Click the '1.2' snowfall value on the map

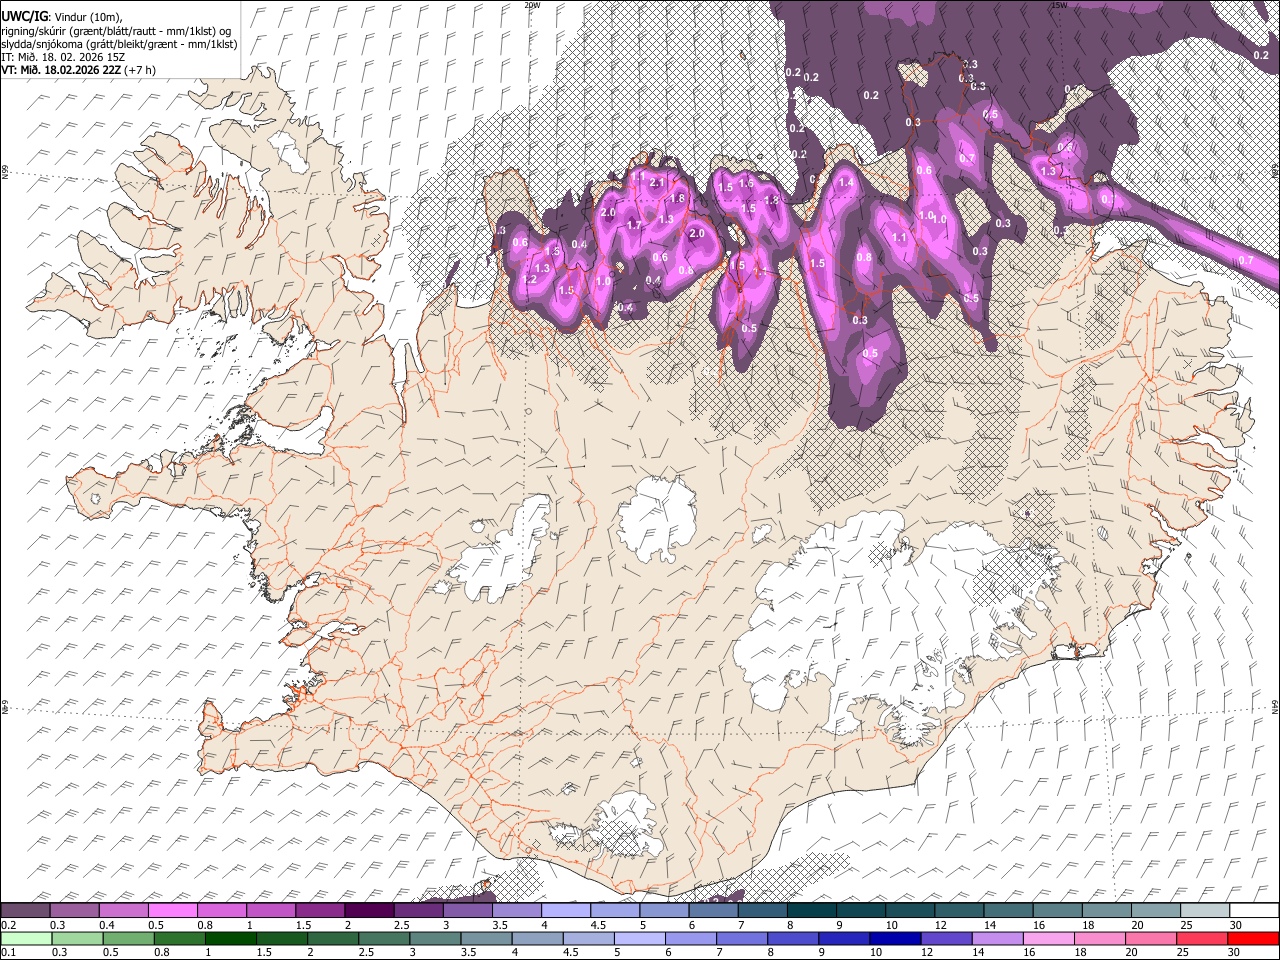point(530,280)
